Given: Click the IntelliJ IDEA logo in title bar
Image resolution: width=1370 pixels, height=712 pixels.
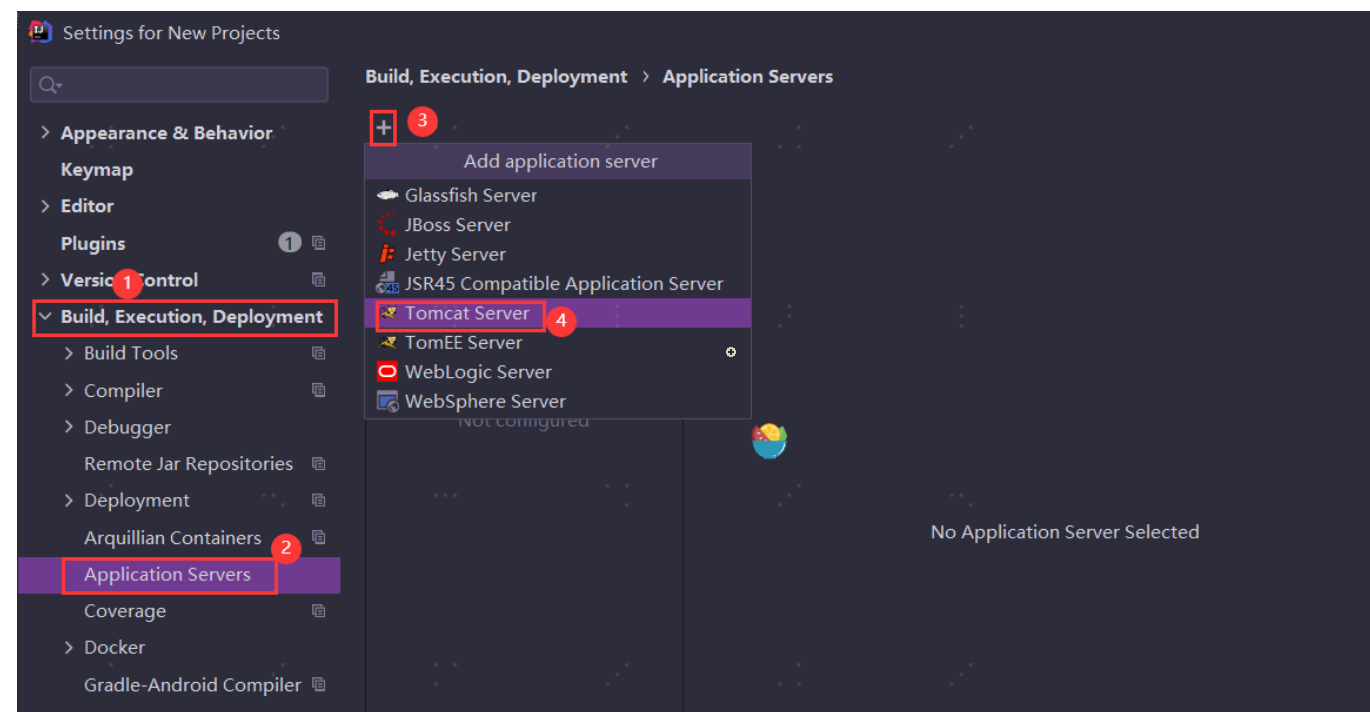Looking at the screenshot, I should (x=40, y=32).
